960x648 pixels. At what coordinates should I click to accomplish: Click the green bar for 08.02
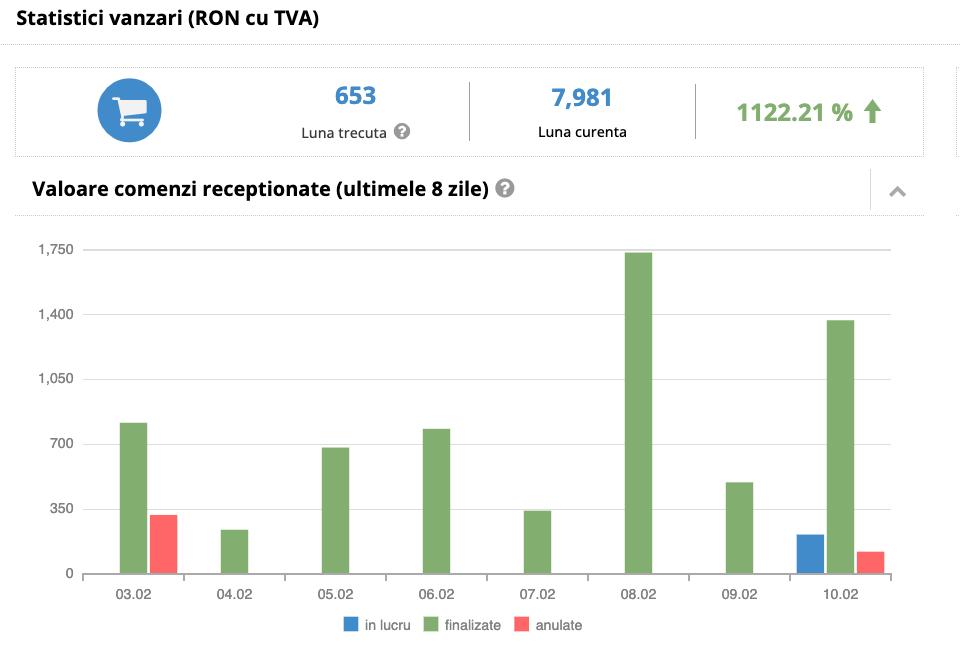[638, 412]
